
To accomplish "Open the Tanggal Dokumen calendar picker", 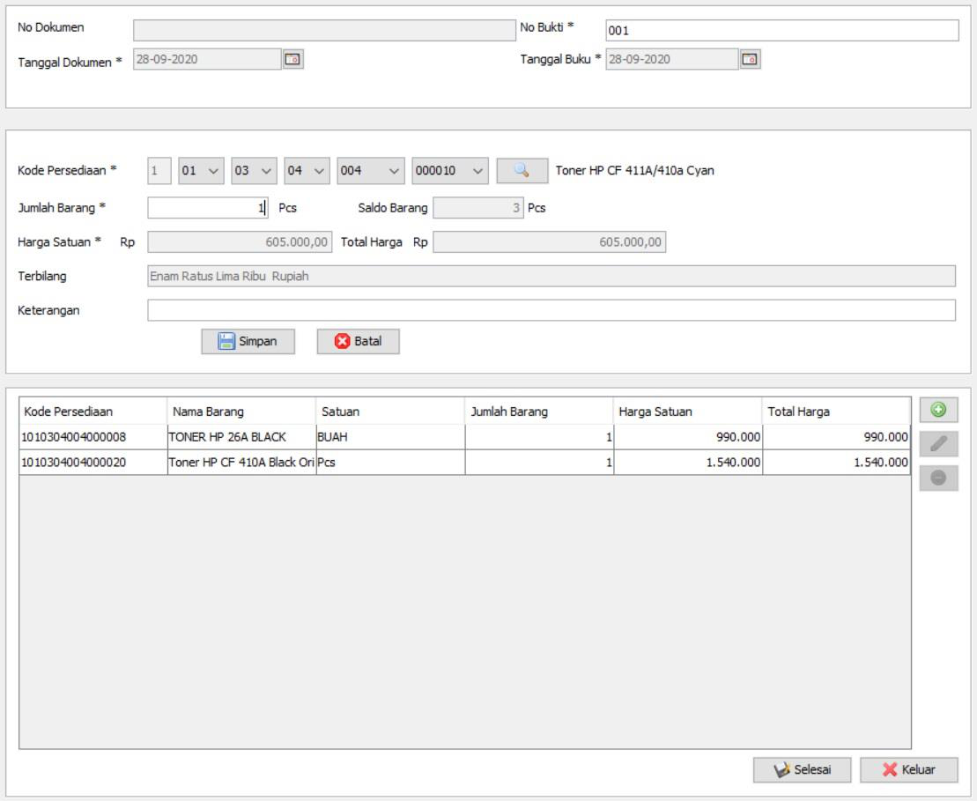I will (293, 59).
